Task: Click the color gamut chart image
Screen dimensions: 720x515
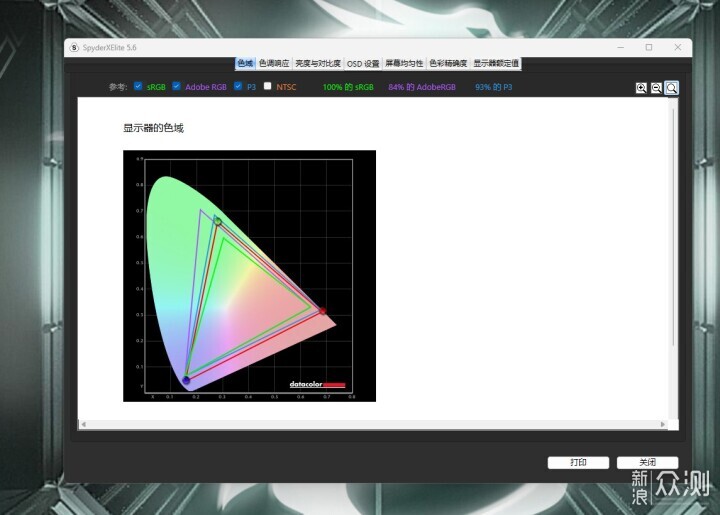Action: point(249,276)
